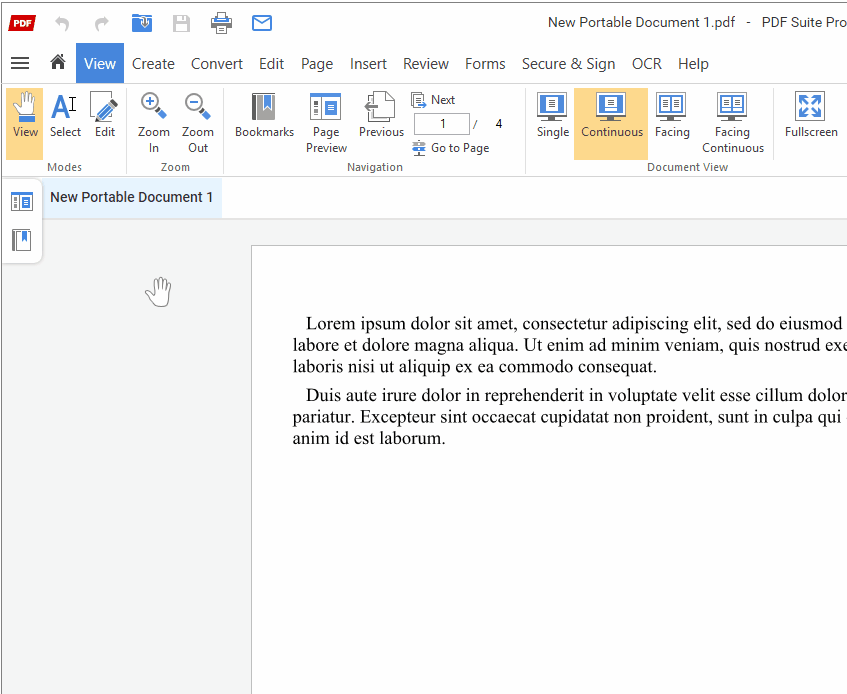Screen dimensions: 847x694
Task: Open the Help ribbon tab
Action: [693, 64]
